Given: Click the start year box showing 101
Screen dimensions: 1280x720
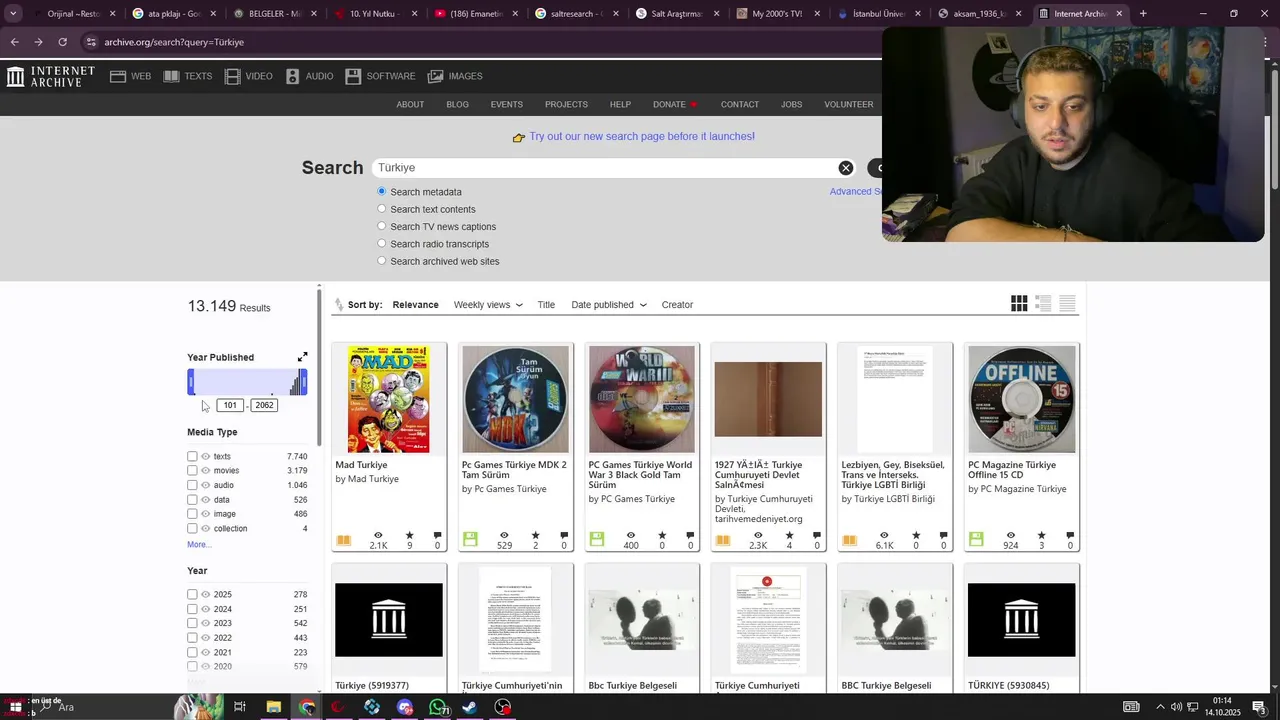Looking at the screenshot, I should 230,405.
